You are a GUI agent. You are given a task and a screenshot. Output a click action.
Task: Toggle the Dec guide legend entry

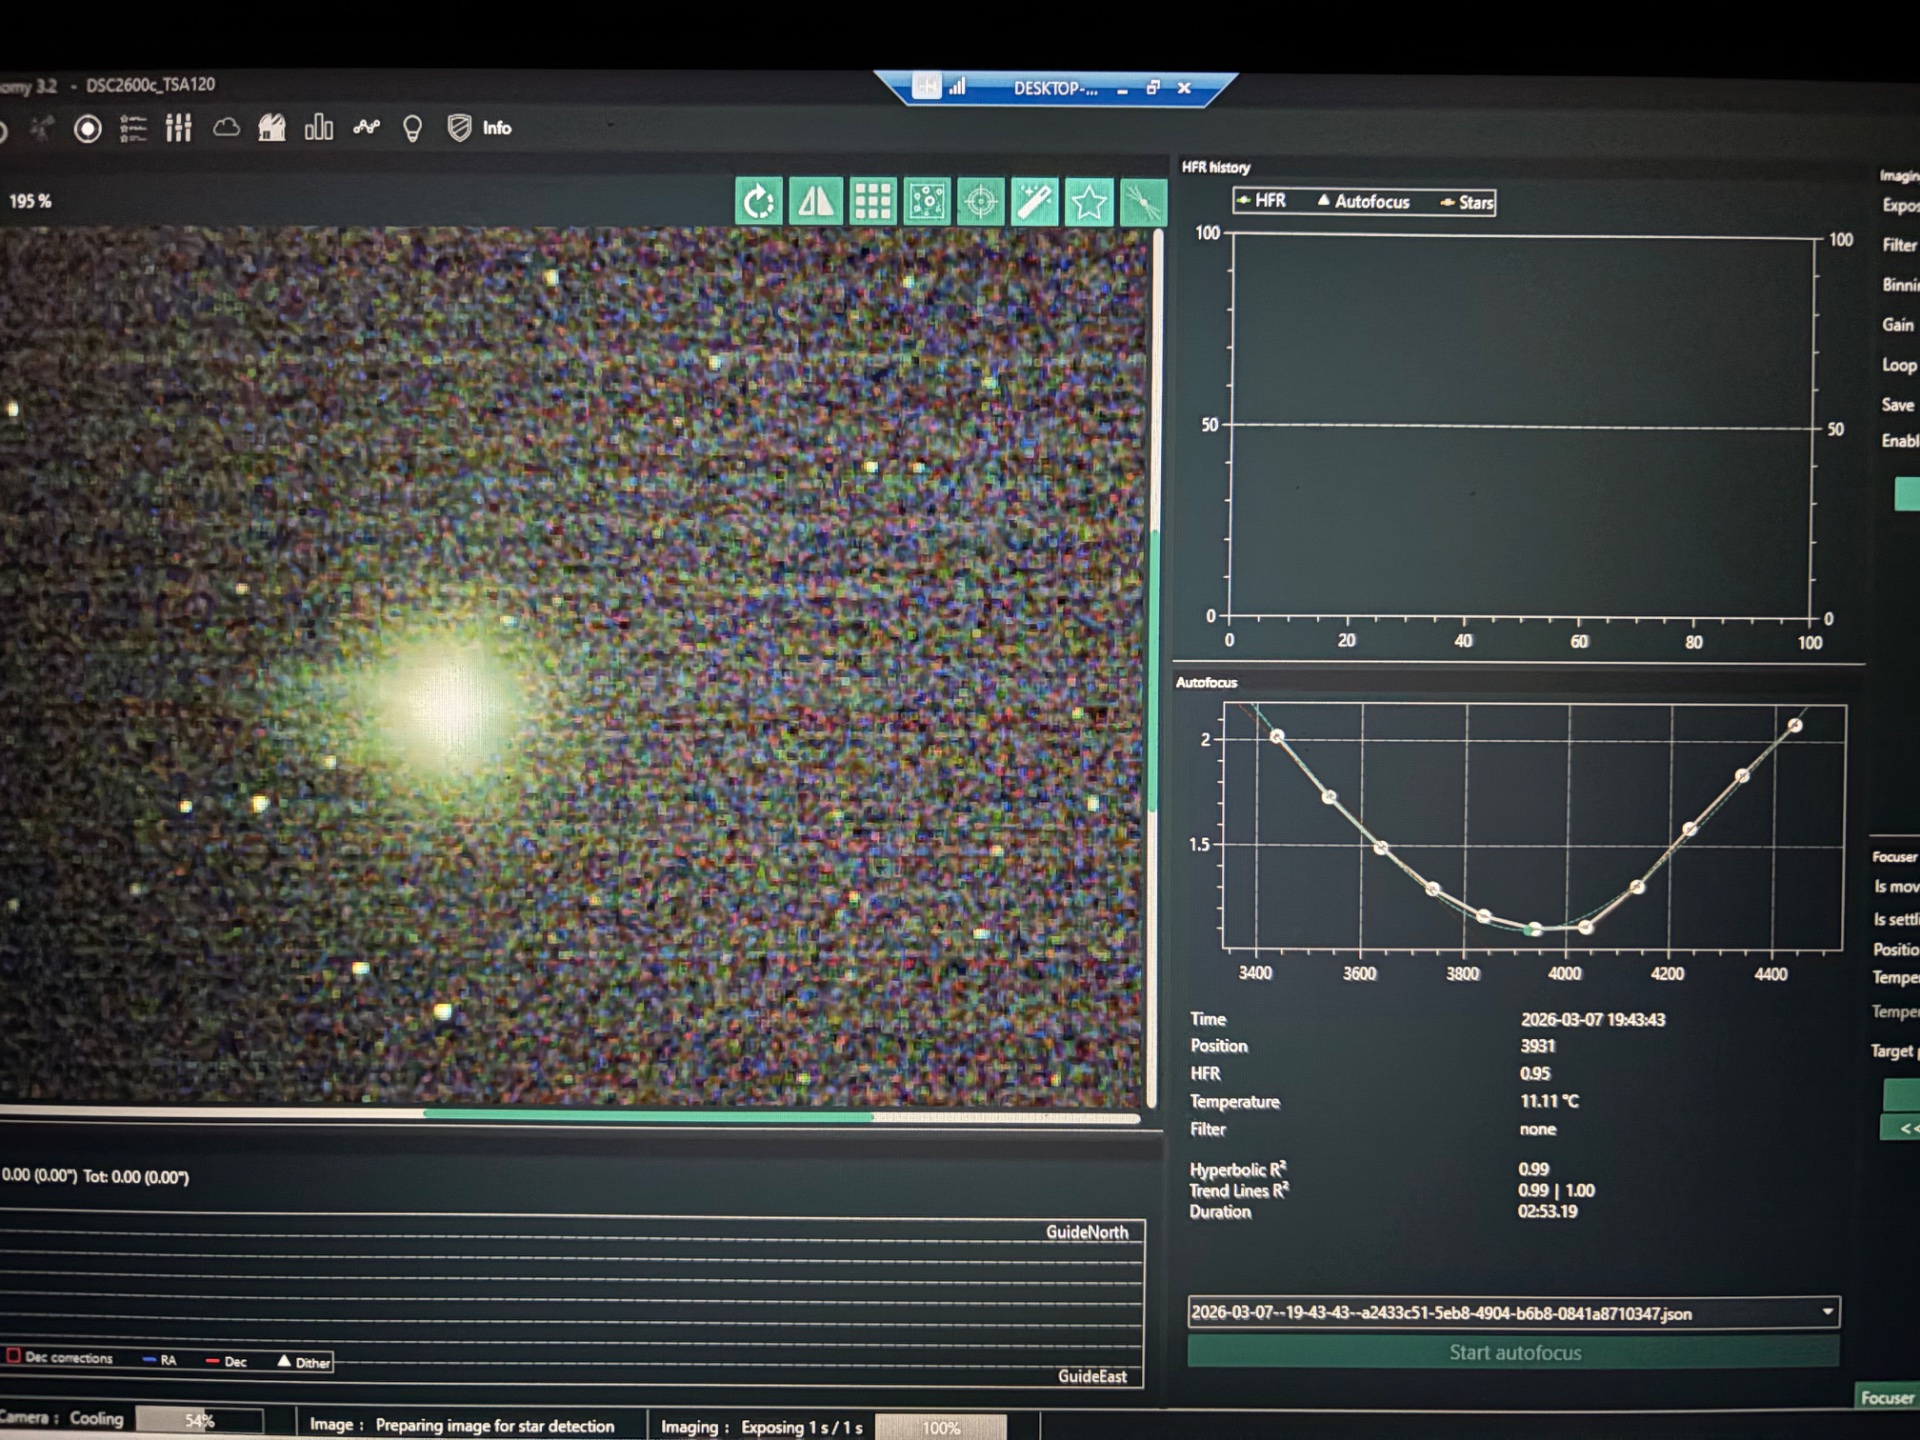[226, 1361]
